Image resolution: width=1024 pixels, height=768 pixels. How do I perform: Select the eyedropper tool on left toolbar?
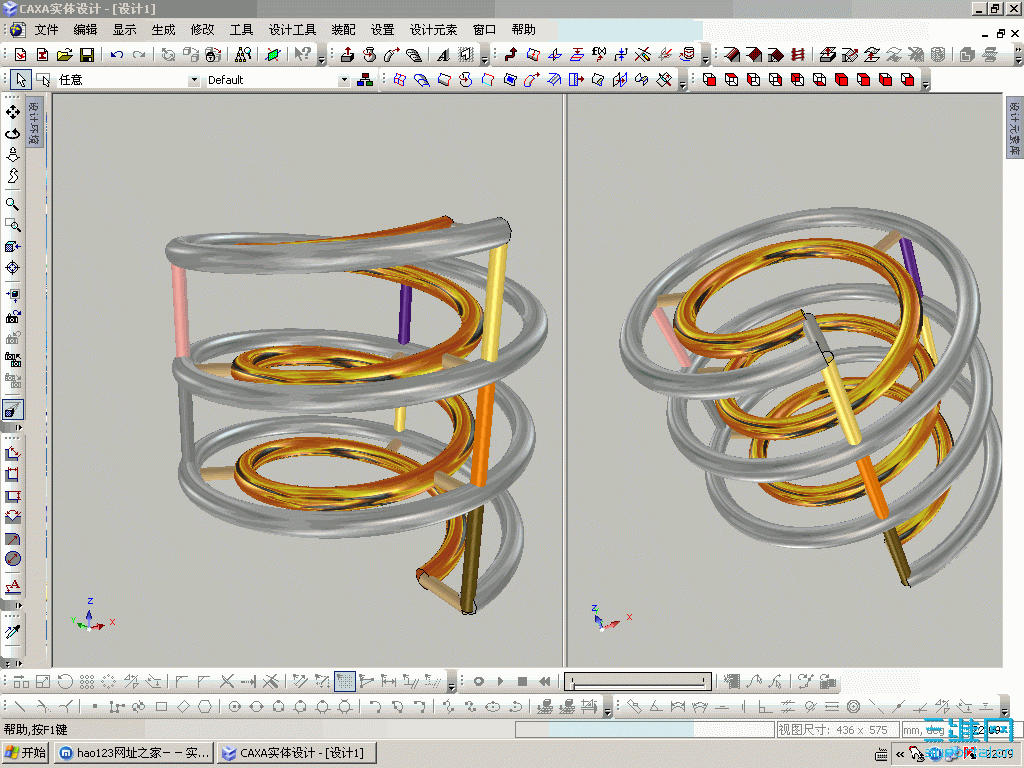12,631
